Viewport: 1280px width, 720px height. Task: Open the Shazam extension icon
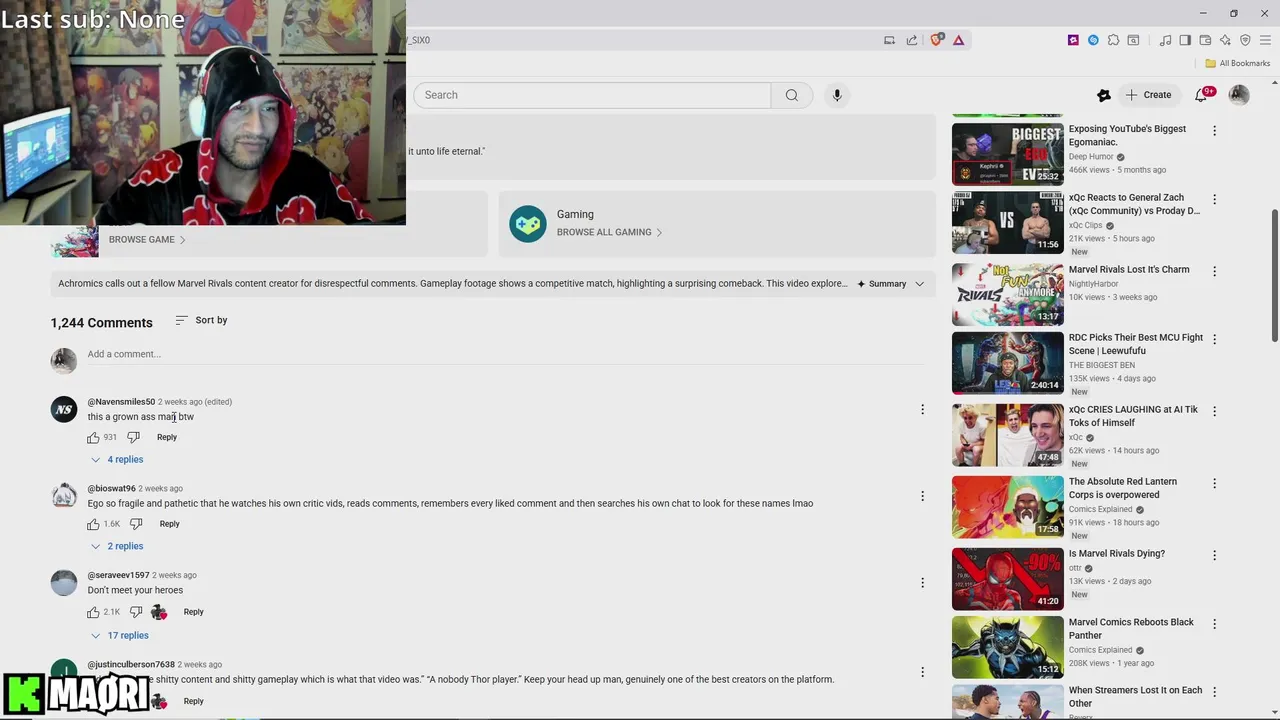tap(1093, 40)
